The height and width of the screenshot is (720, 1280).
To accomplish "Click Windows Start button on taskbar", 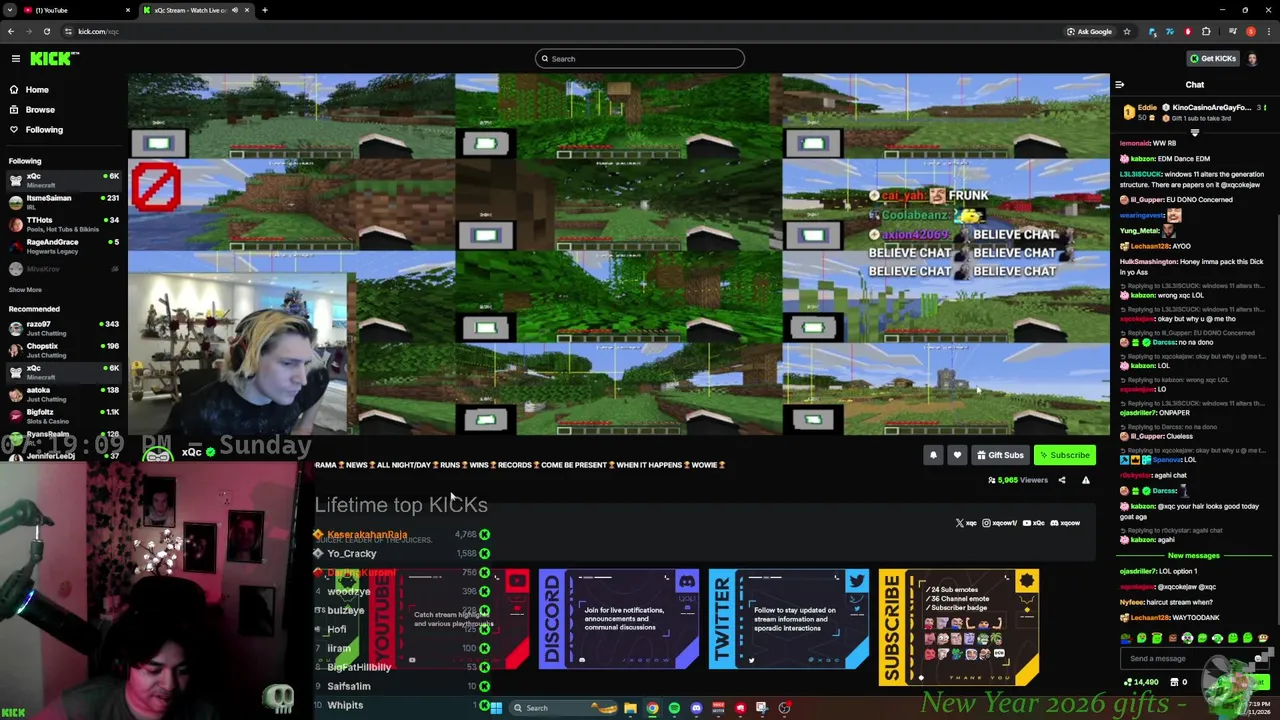I will [x=495, y=708].
